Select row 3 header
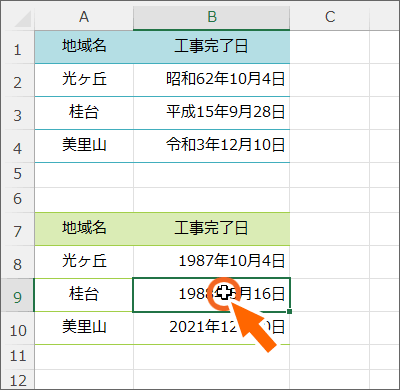Viewport: 400px width, 390px height. click(x=17, y=113)
